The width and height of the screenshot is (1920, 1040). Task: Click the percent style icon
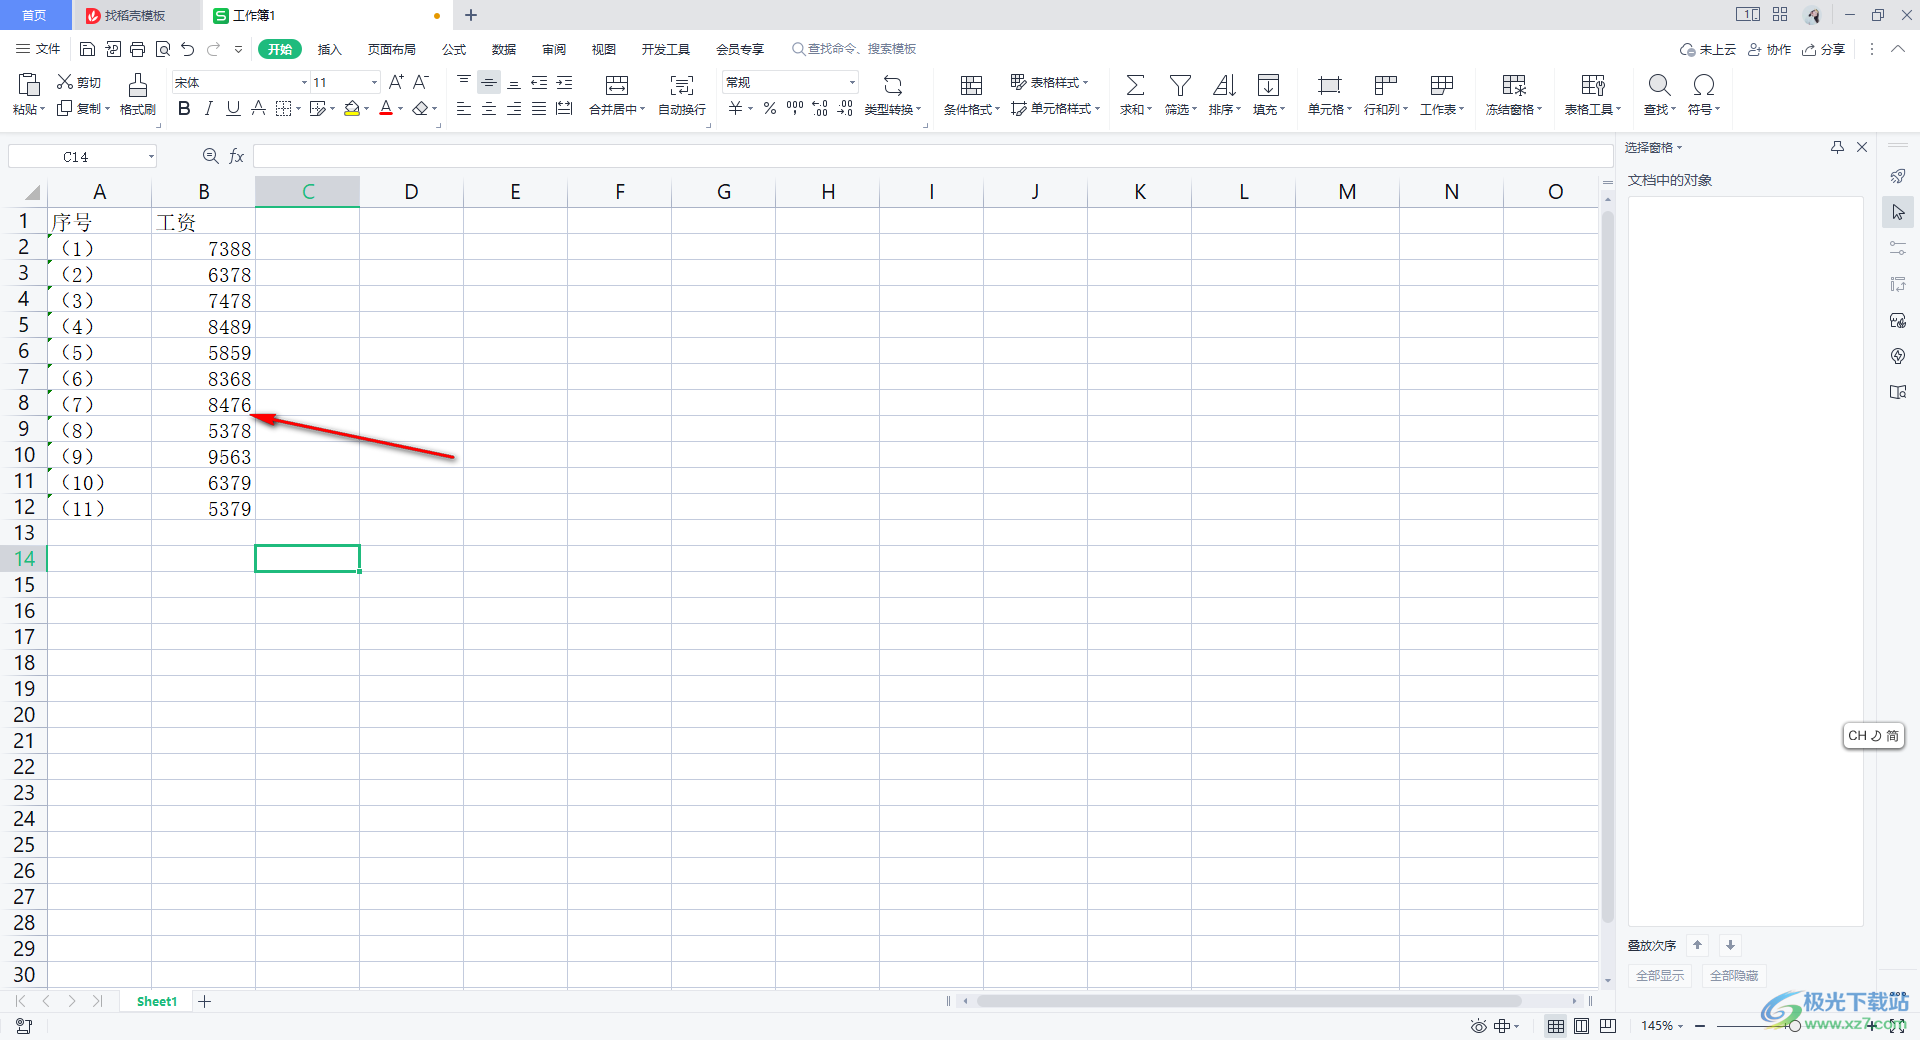pyautogui.click(x=770, y=108)
